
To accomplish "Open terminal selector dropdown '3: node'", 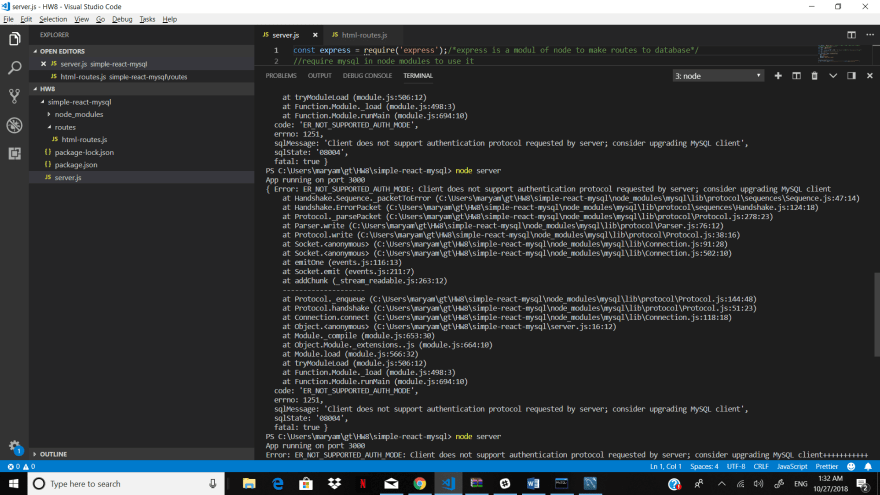I will (x=718, y=76).
